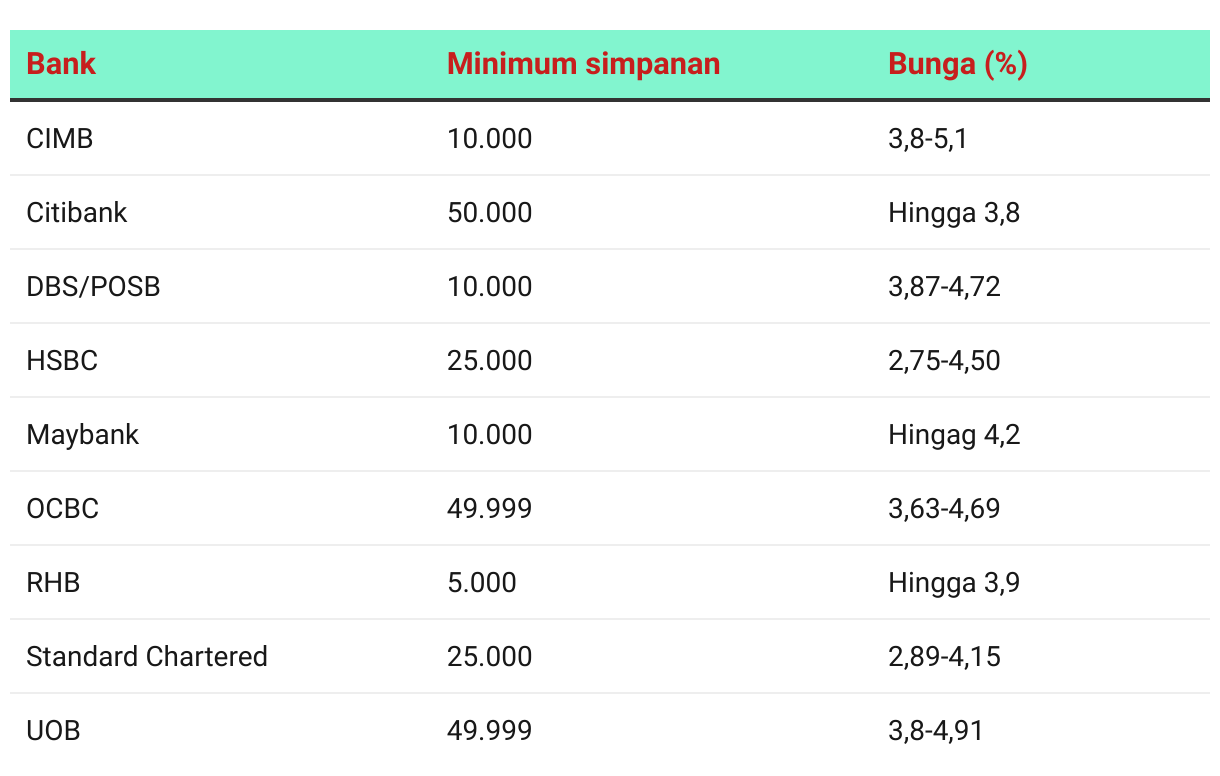This screenshot has height=776, width=1220.
Task: Select UOB's interest rate 3,8-4,91
Action: point(935,731)
